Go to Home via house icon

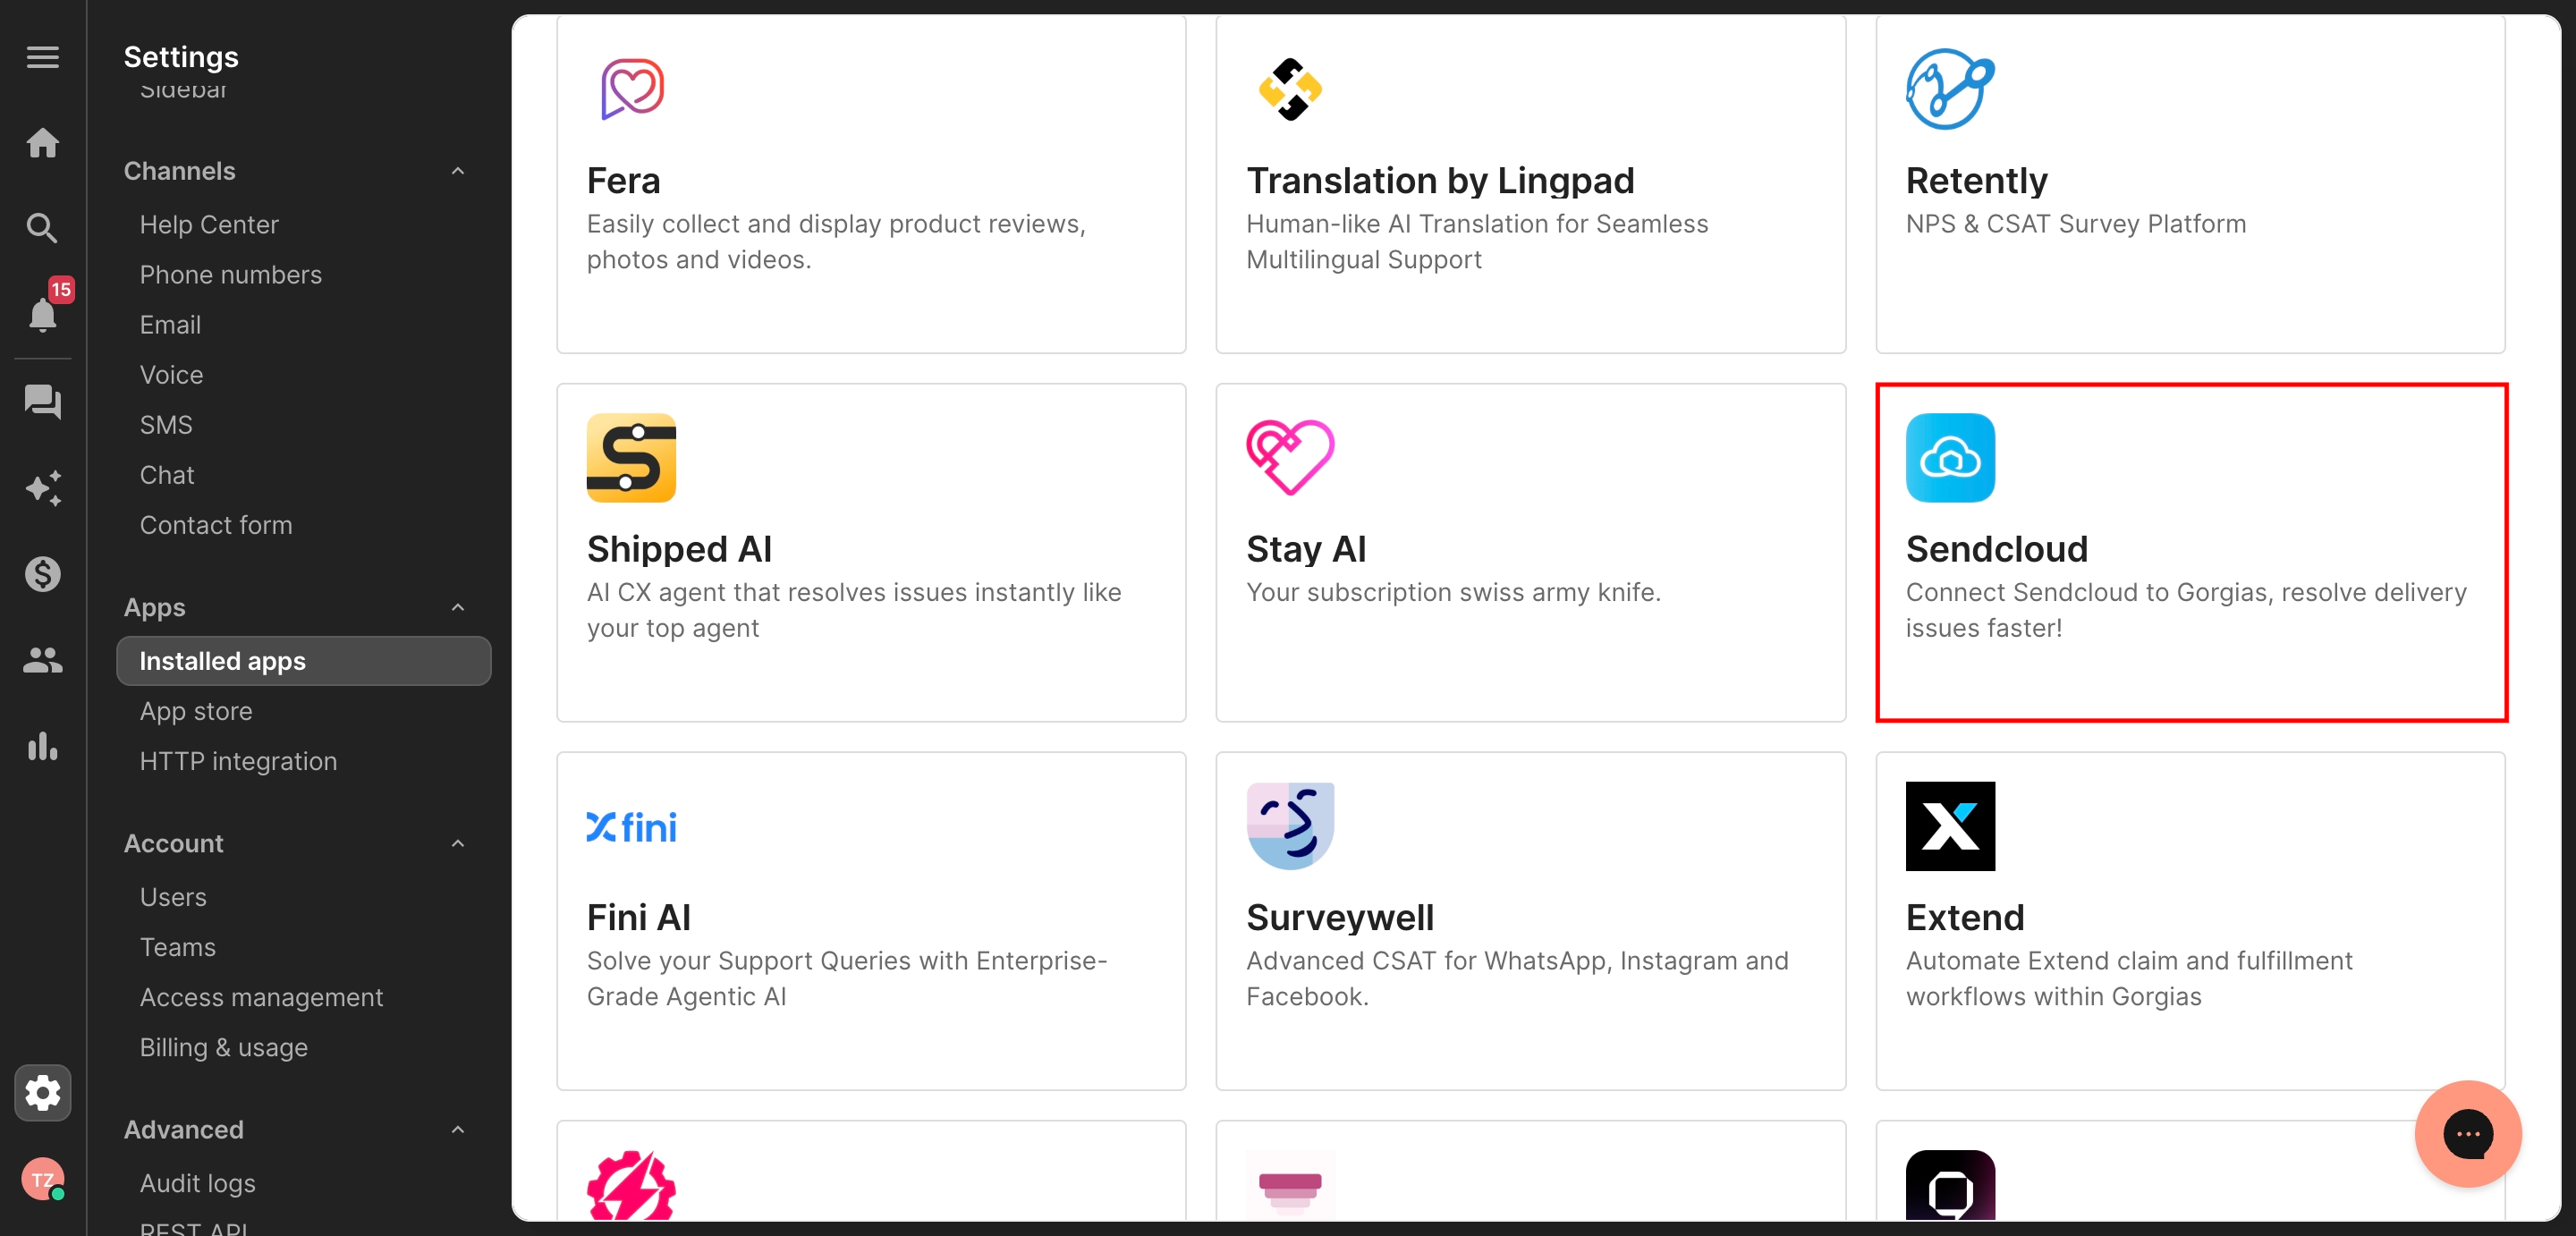(x=42, y=143)
